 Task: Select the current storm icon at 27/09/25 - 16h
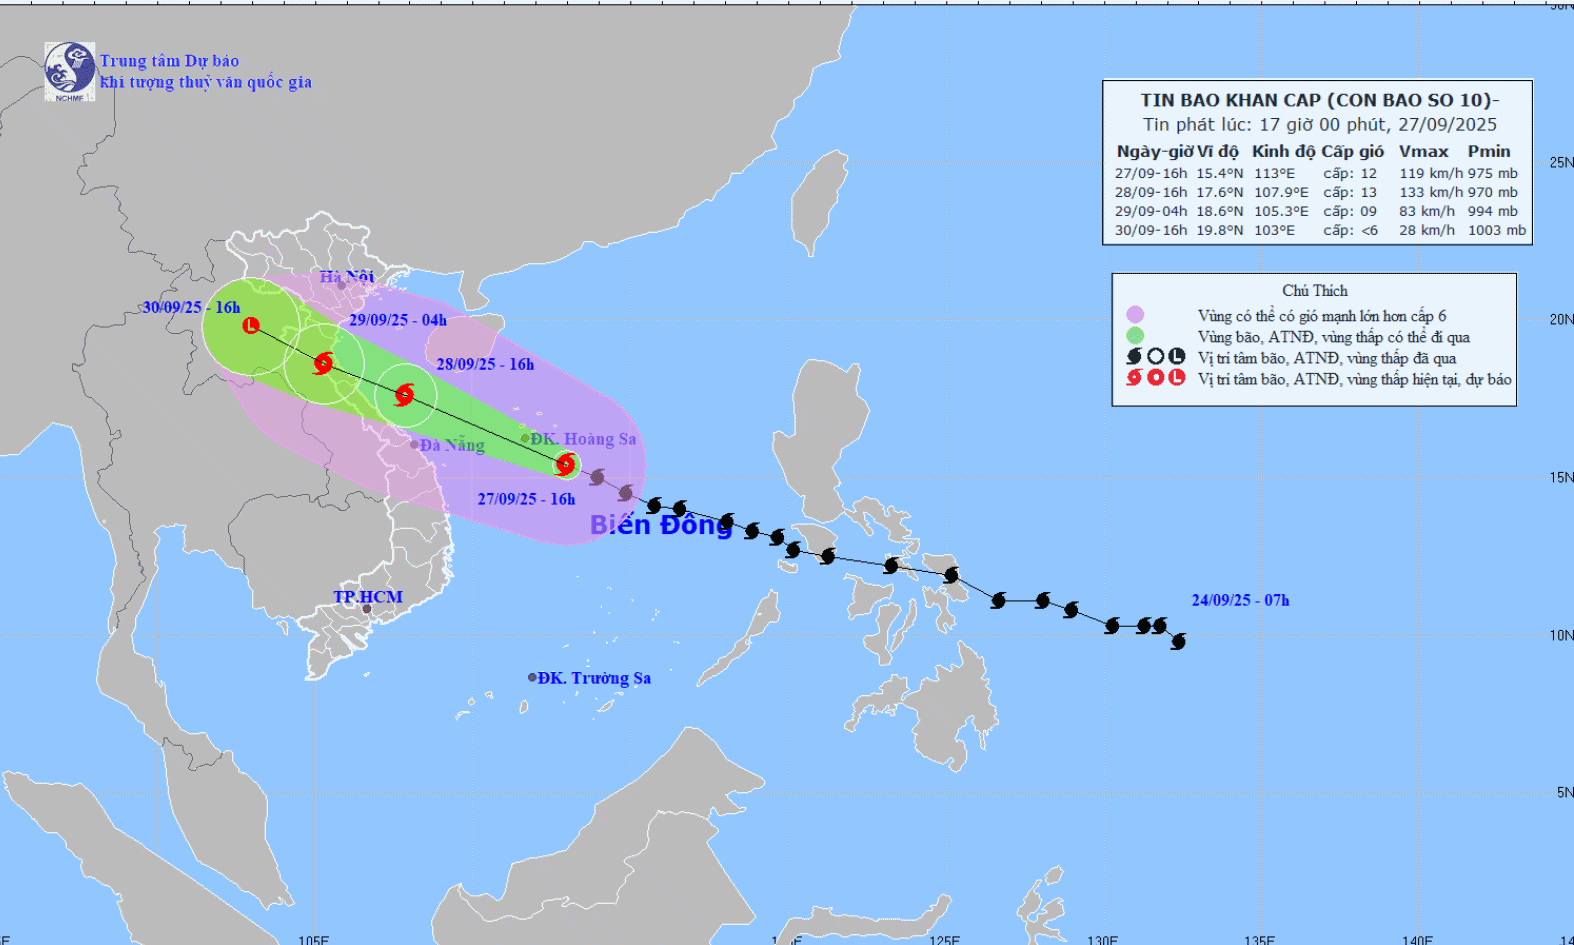[566, 464]
